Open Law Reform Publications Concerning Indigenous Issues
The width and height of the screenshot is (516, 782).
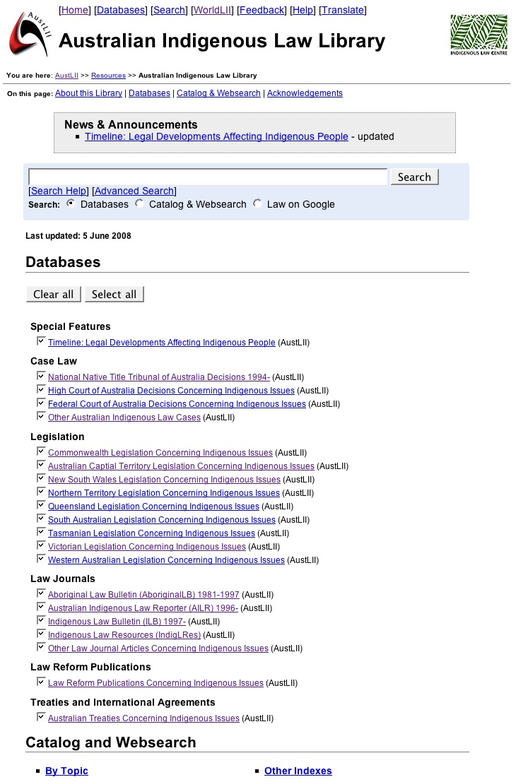[x=156, y=683]
